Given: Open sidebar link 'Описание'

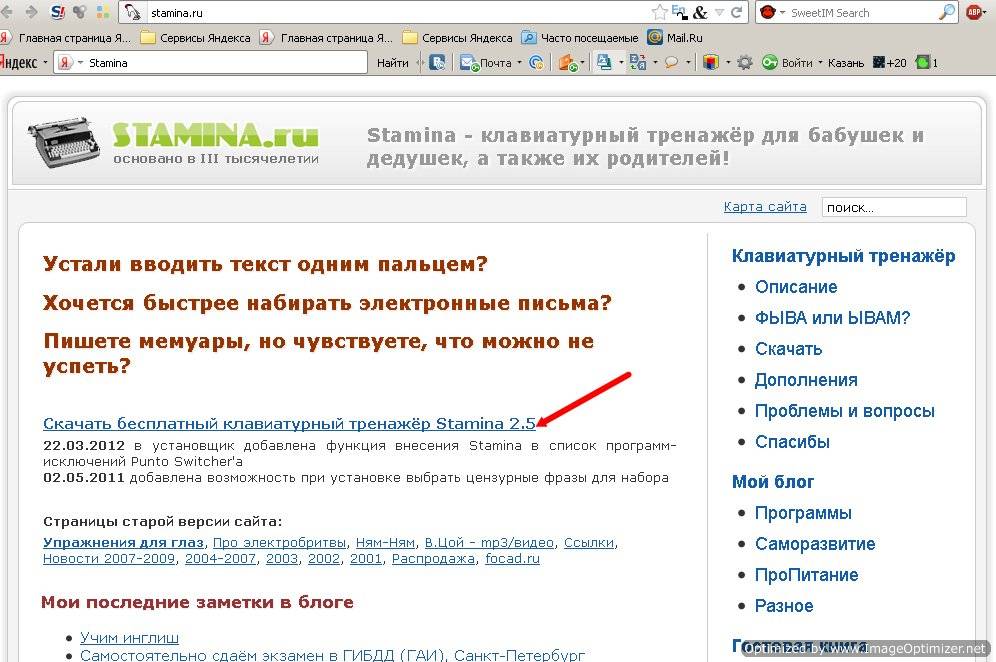Looking at the screenshot, I should click(x=796, y=287).
